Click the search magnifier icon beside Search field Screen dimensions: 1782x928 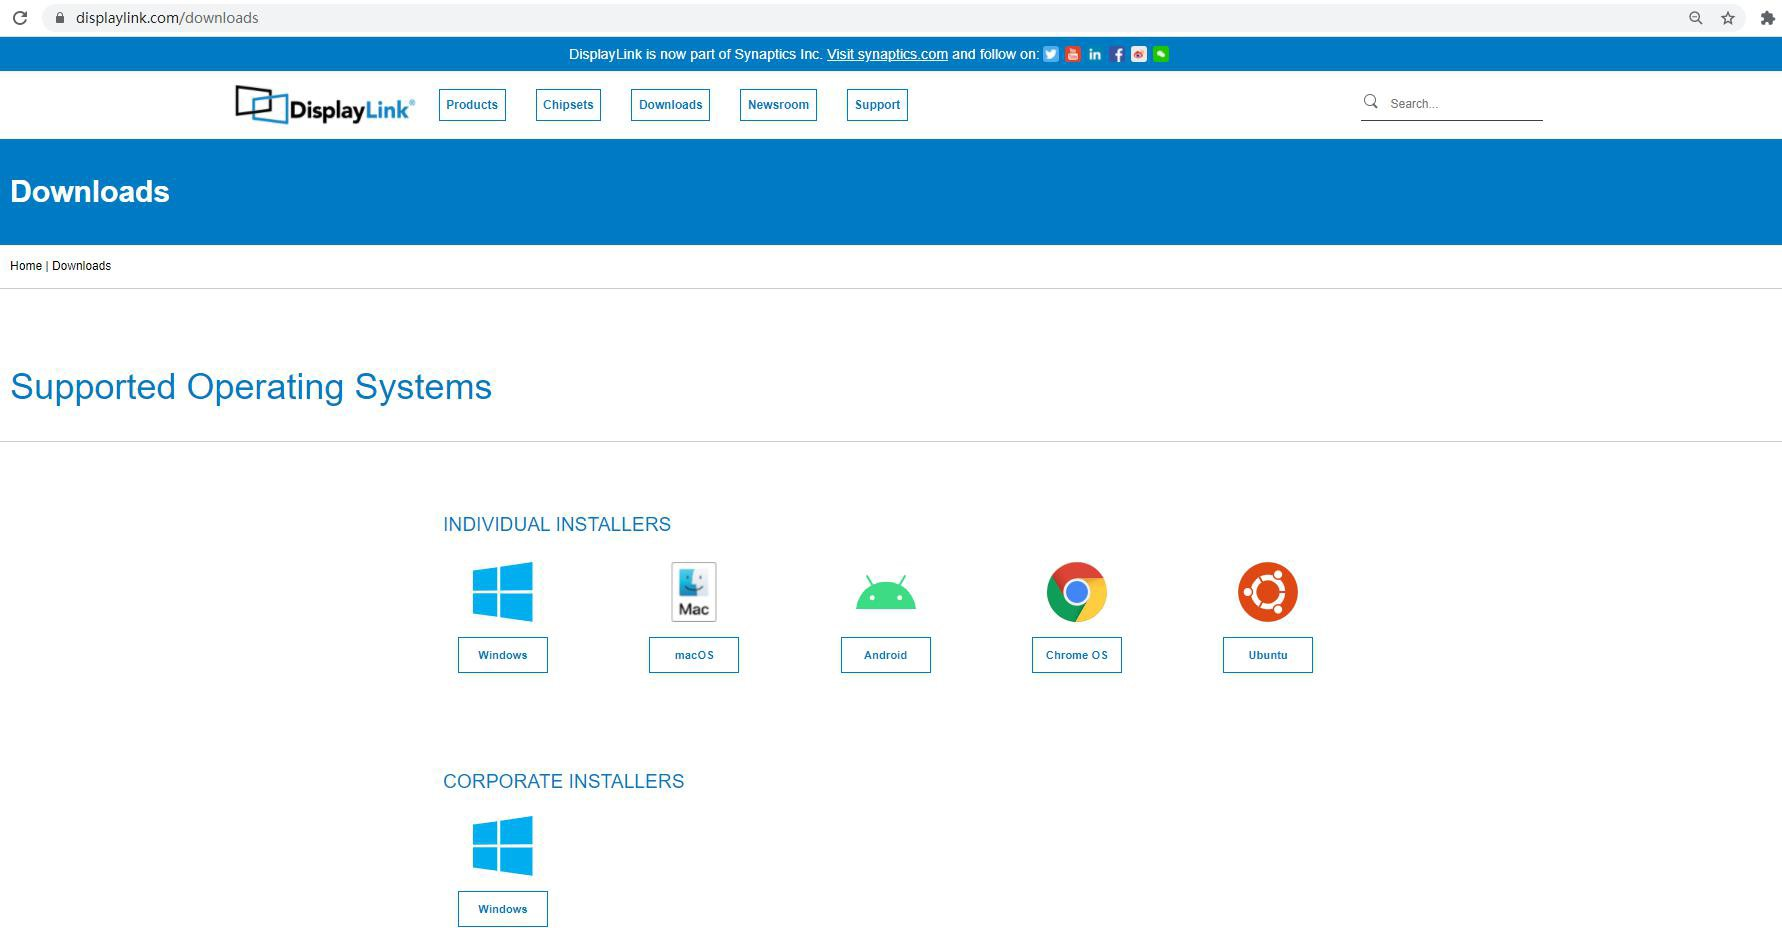tap(1371, 102)
